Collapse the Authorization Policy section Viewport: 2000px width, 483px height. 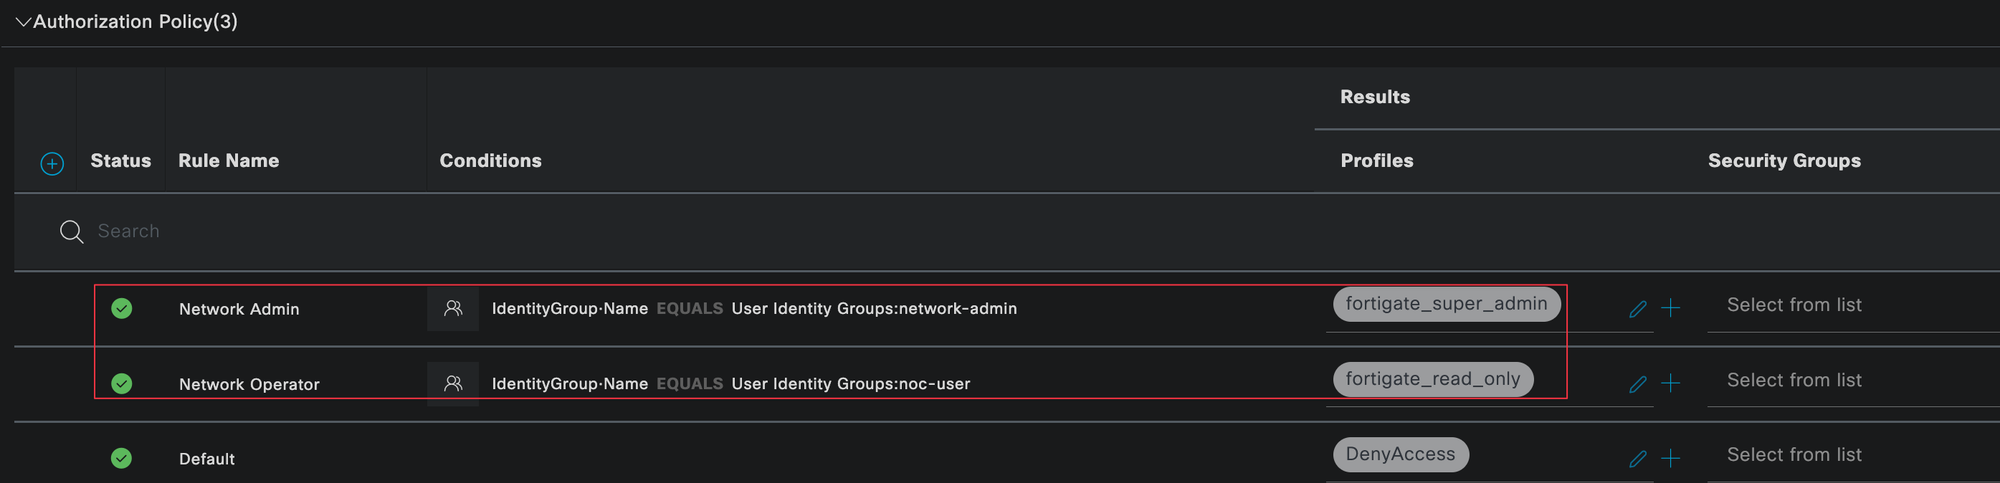[x=23, y=22]
